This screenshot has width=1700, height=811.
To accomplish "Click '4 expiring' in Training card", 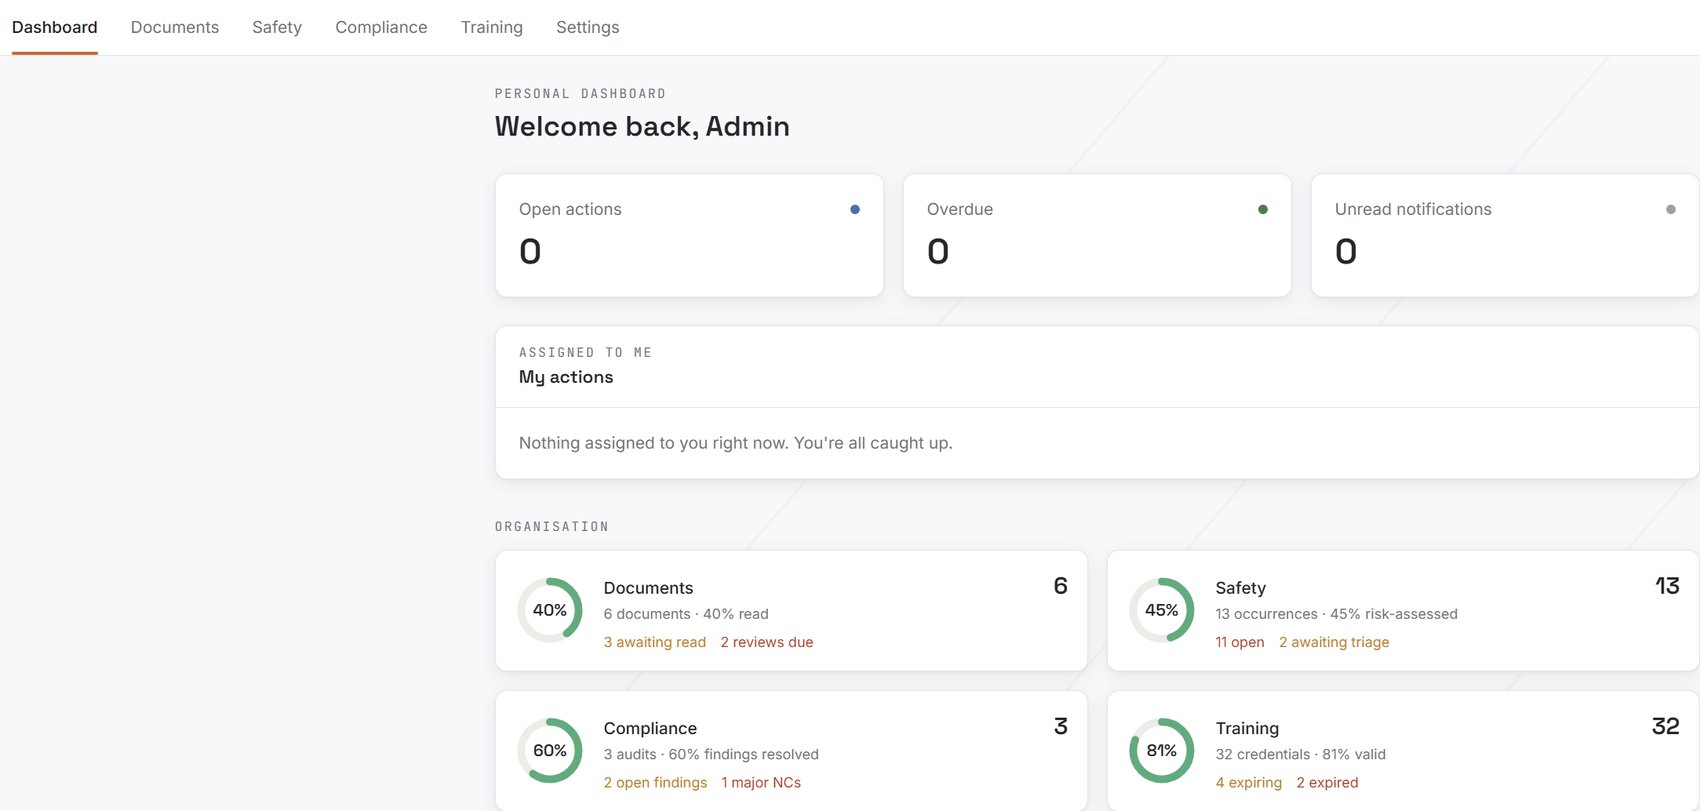I will tap(1249, 782).
